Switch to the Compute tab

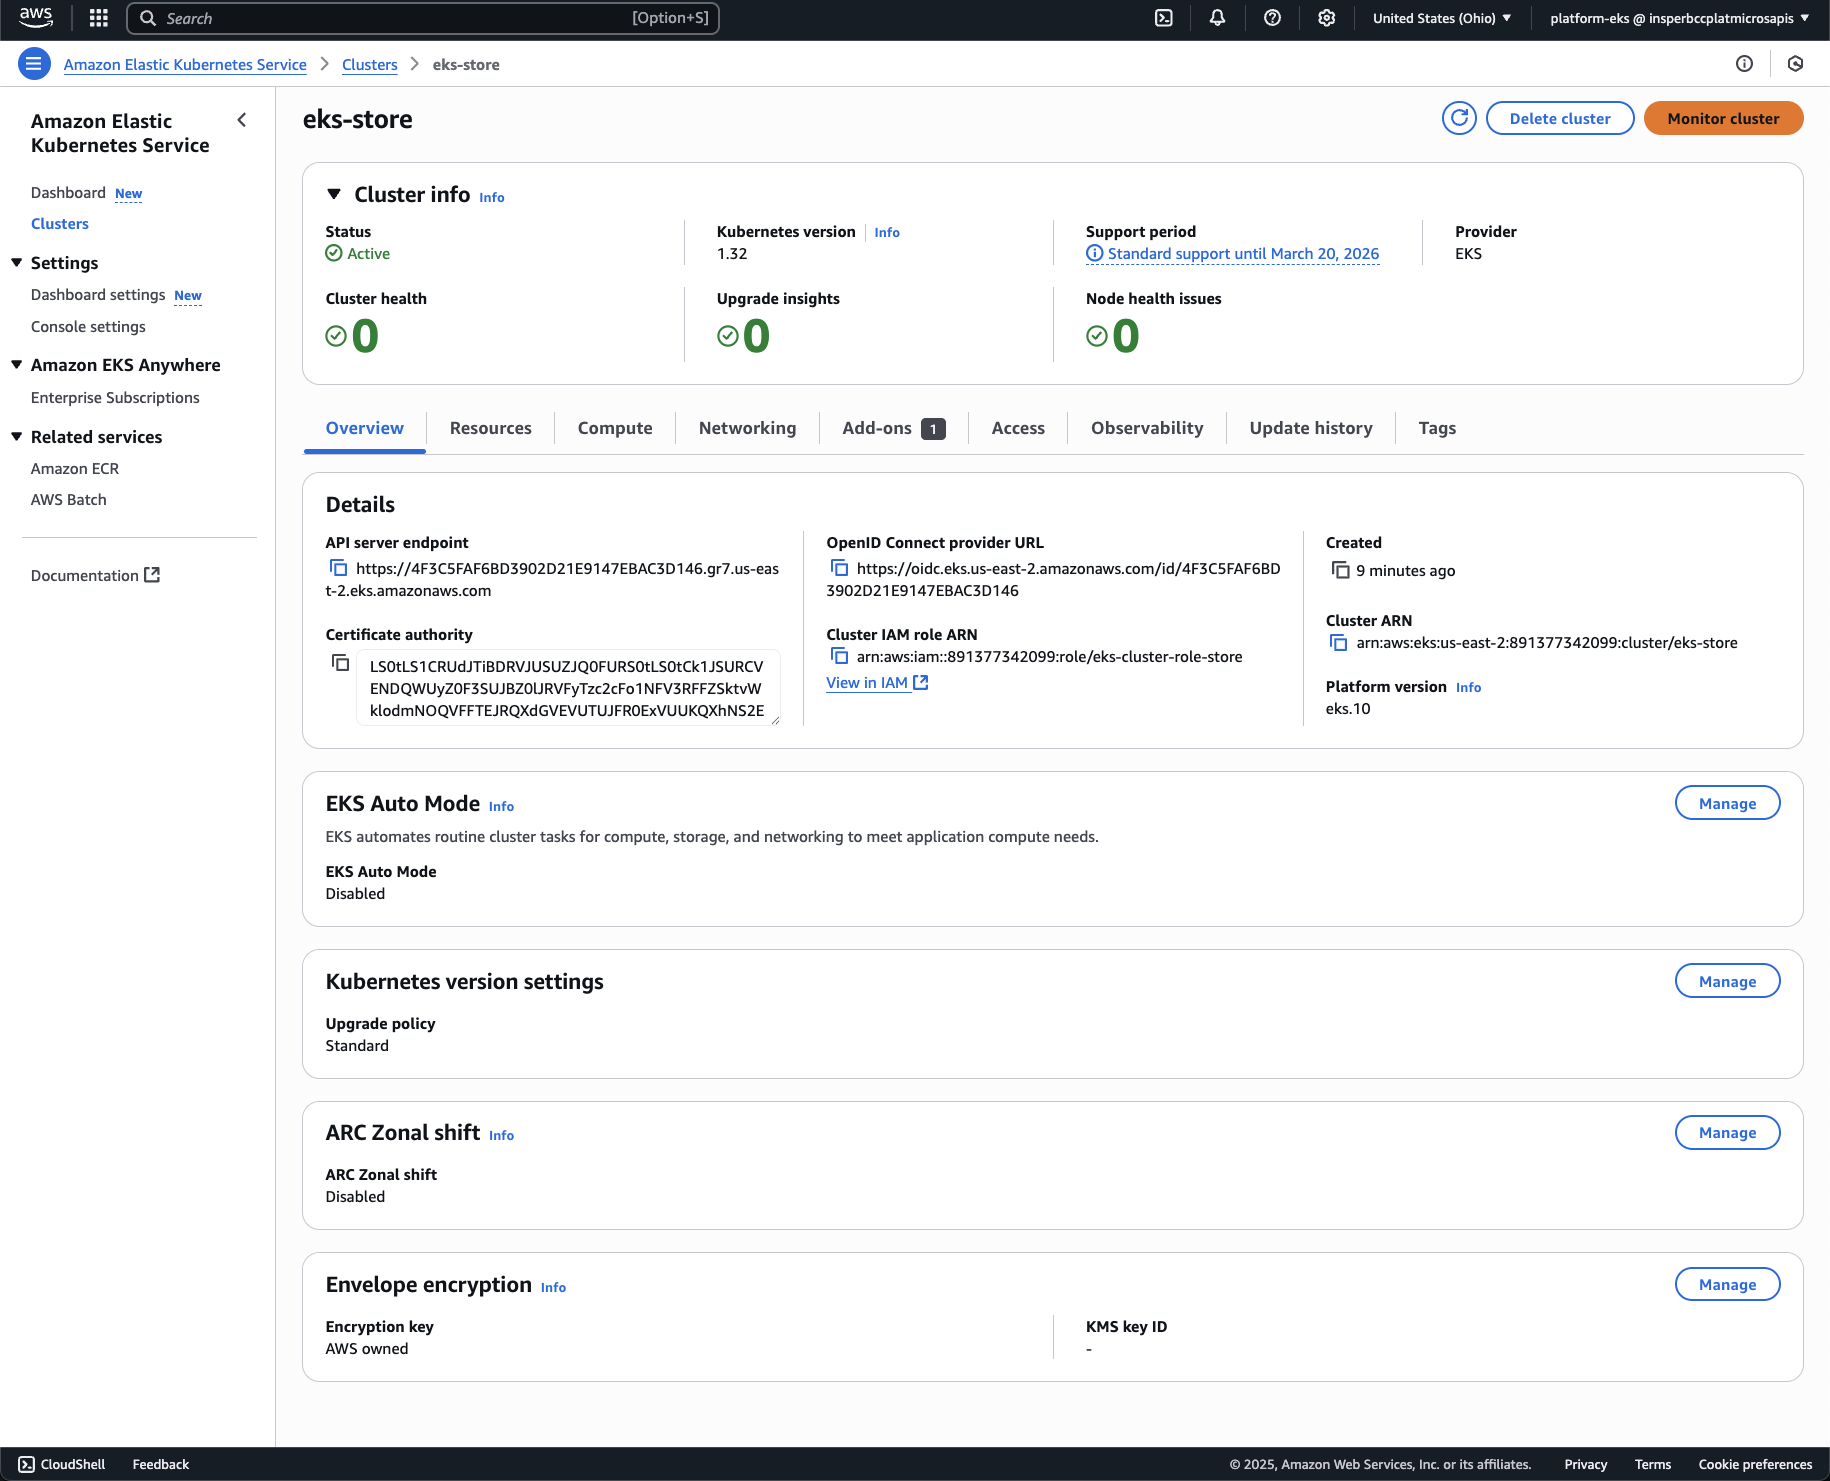pos(614,428)
